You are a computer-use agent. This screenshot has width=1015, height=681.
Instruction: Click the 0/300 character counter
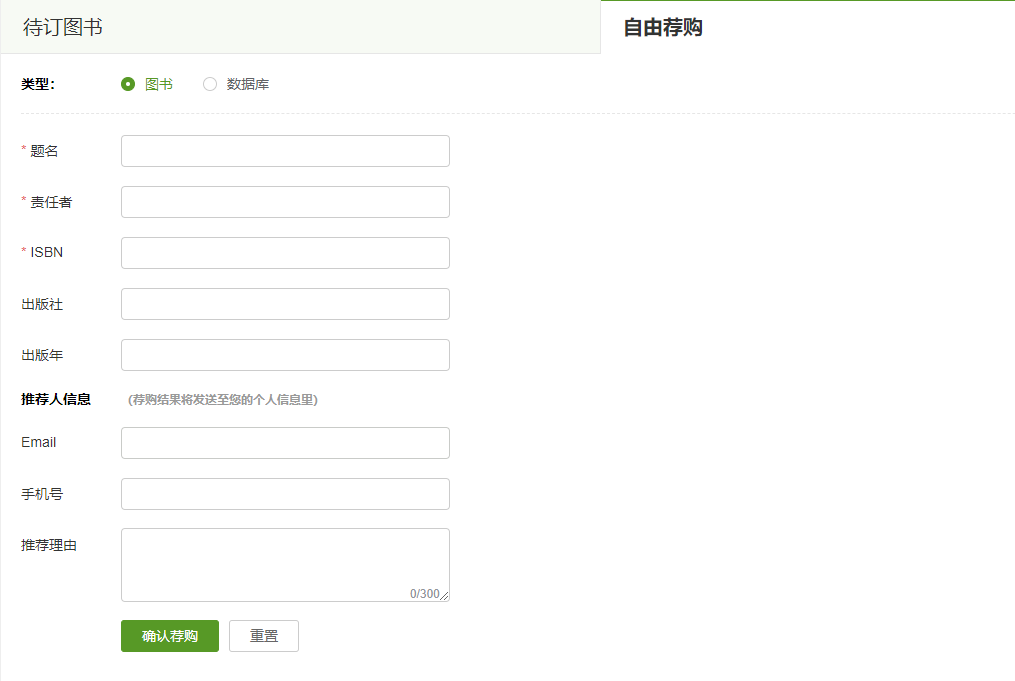(x=424, y=594)
